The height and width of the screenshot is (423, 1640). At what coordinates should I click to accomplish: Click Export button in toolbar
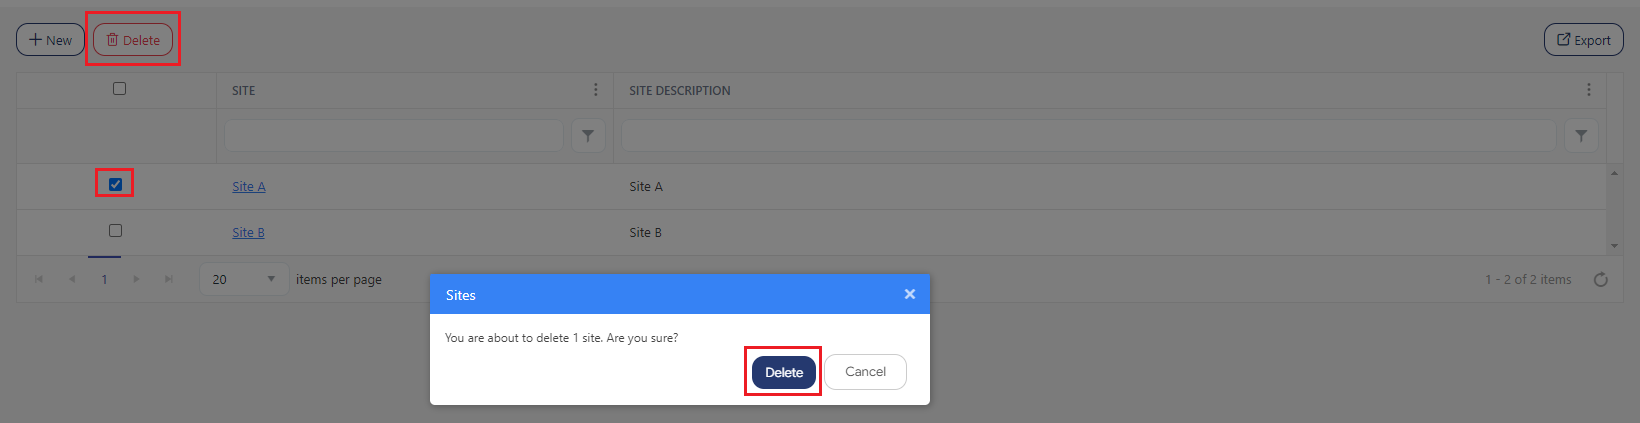[x=1583, y=40]
